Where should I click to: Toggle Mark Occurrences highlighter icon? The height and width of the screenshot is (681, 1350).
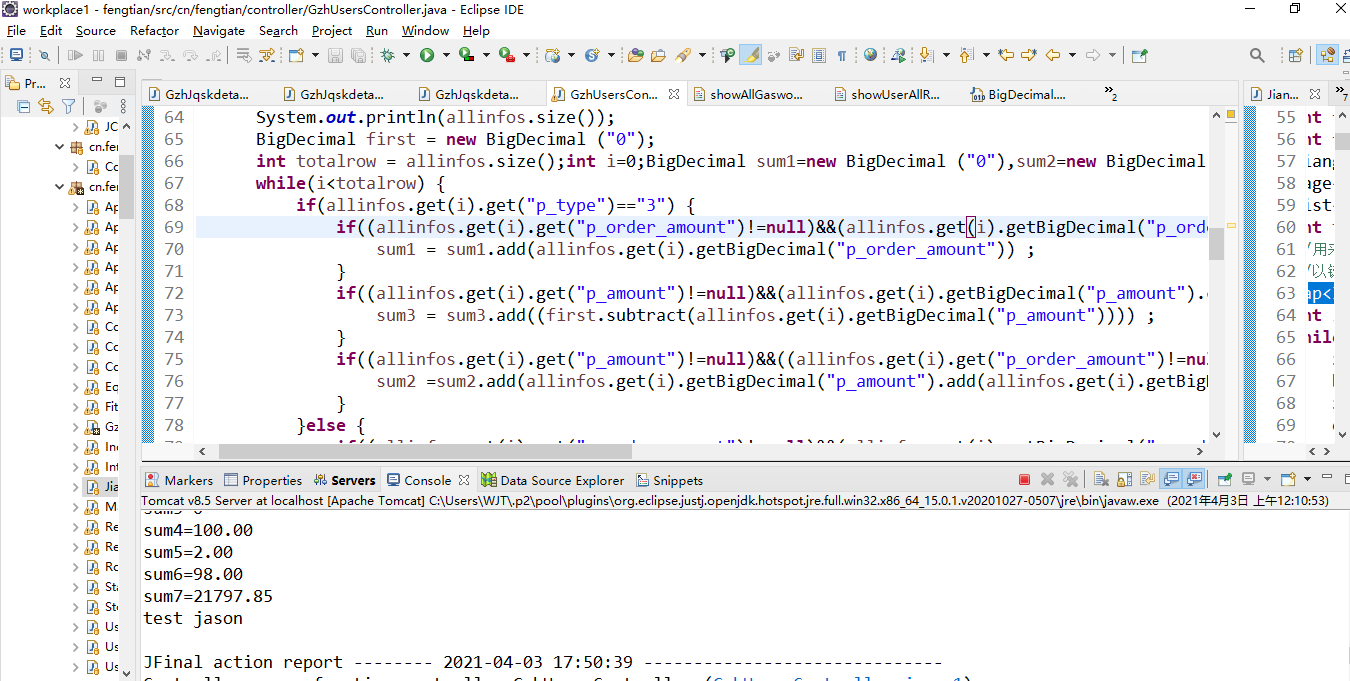pyautogui.click(x=750, y=55)
